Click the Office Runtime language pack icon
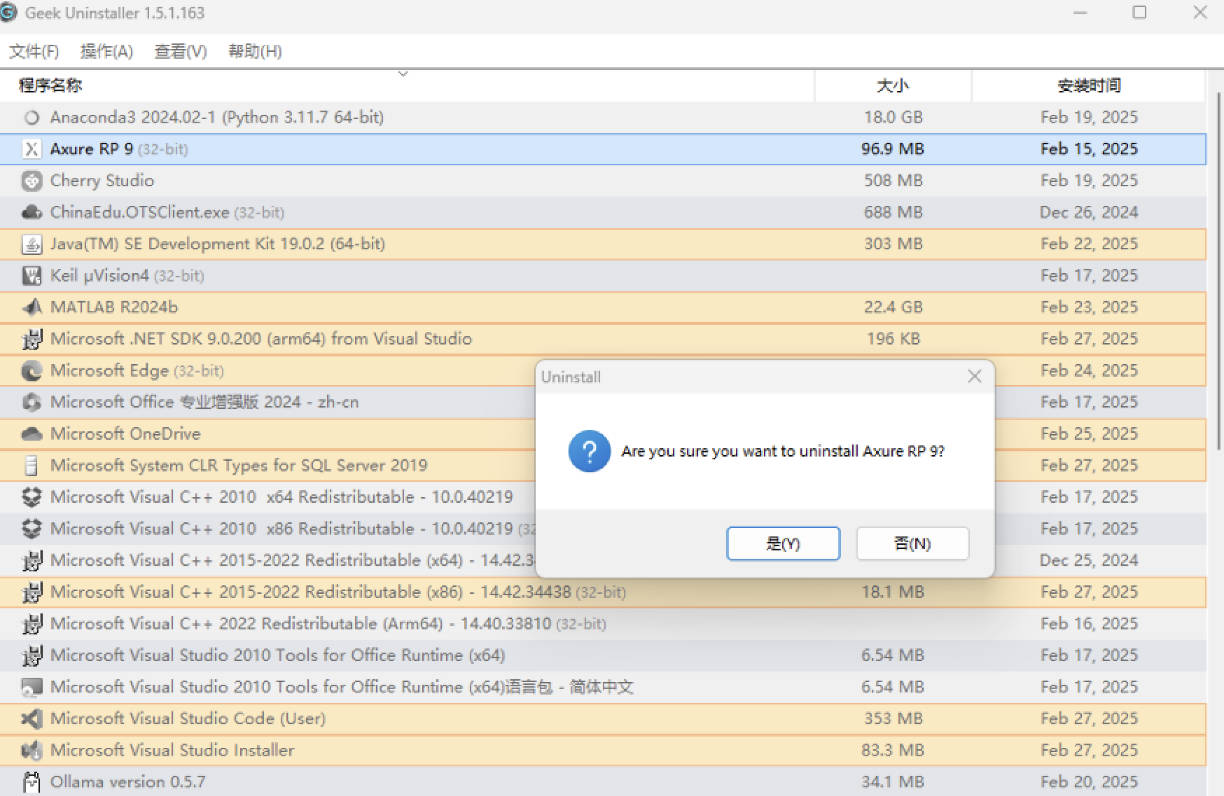Image resolution: width=1224 pixels, height=796 pixels. (32, 687)
